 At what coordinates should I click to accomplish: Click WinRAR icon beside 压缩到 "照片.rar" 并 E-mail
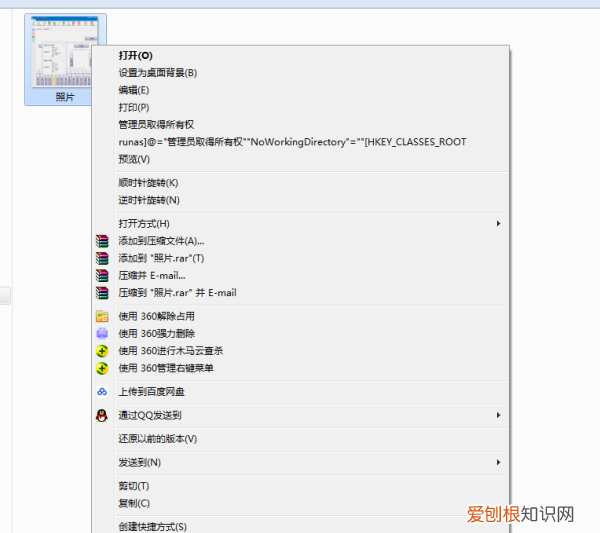click(102, 293)
